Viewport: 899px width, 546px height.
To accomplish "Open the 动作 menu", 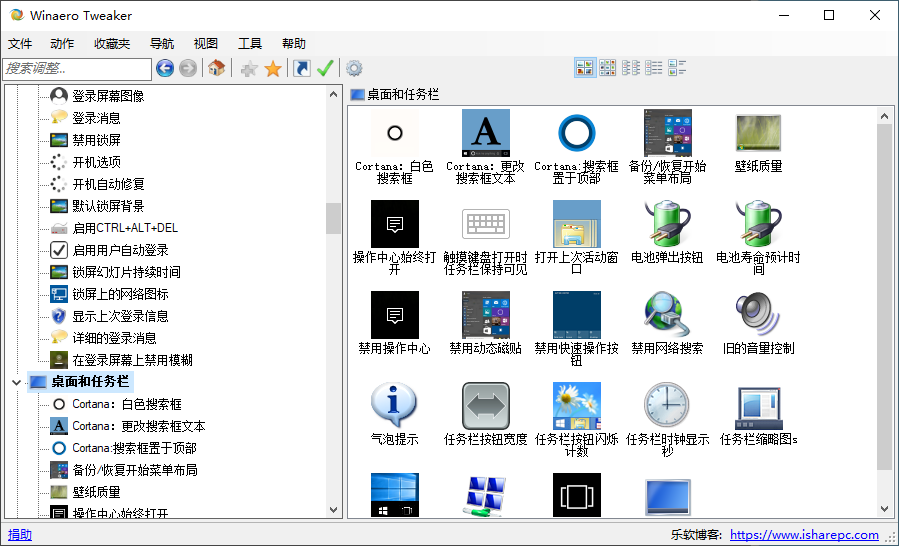I will [62, 44].
